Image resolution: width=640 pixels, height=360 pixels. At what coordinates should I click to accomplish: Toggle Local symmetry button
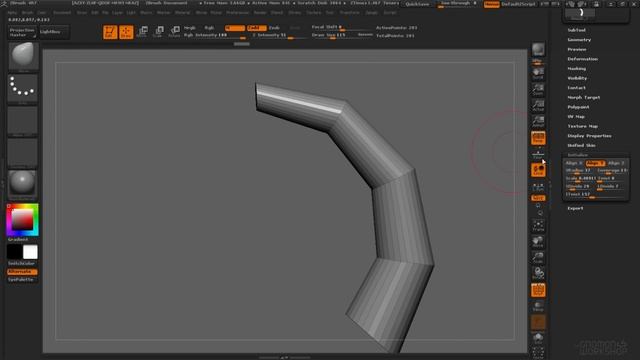(538, 170)
